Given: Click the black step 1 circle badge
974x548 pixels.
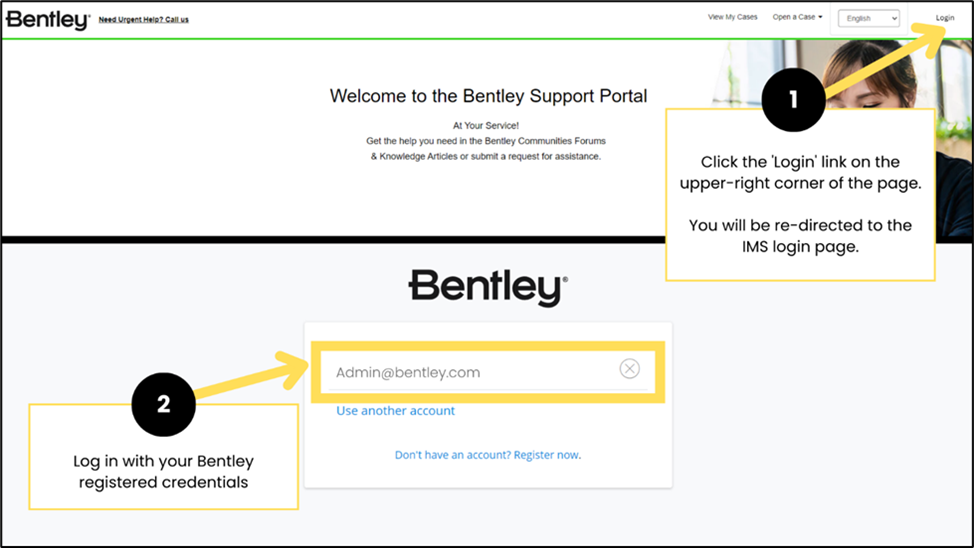Looking at the screenshot, I should coord(793,100).
